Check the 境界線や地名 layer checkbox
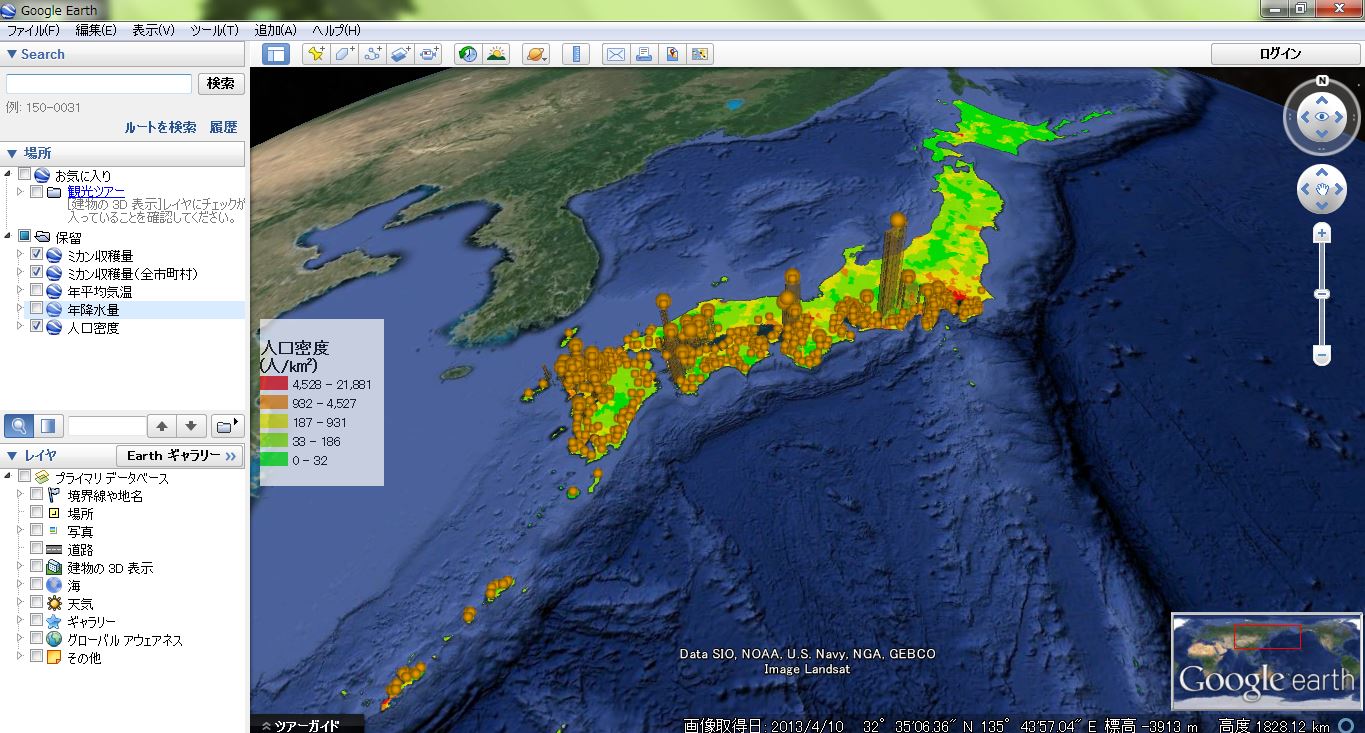The image size is (1365, 733). [x=37, y=495]
